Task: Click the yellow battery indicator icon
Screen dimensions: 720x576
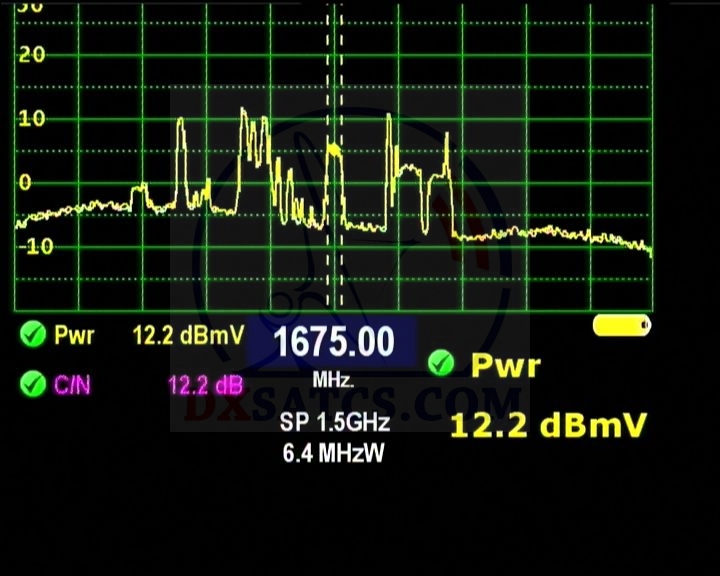Action: 621,326
